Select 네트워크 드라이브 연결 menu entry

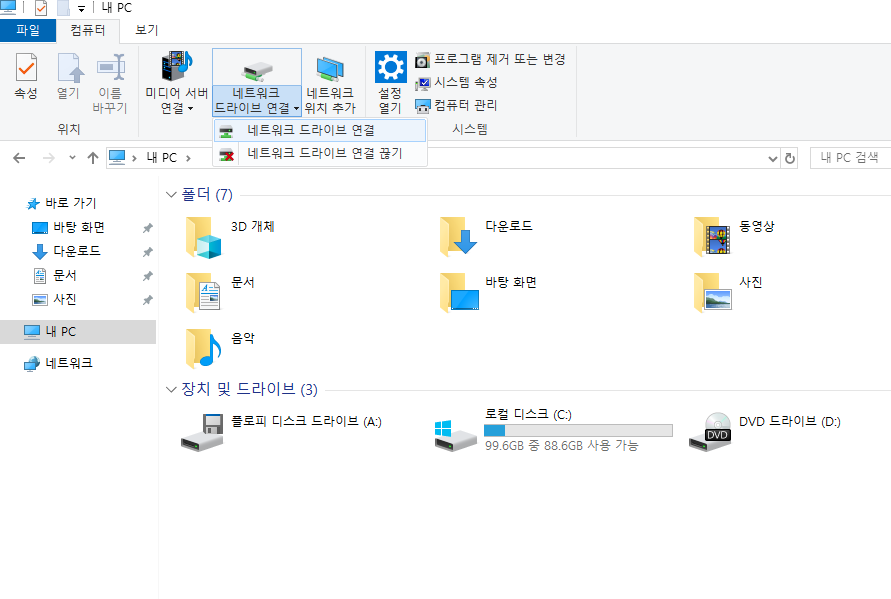click(320, 131)
